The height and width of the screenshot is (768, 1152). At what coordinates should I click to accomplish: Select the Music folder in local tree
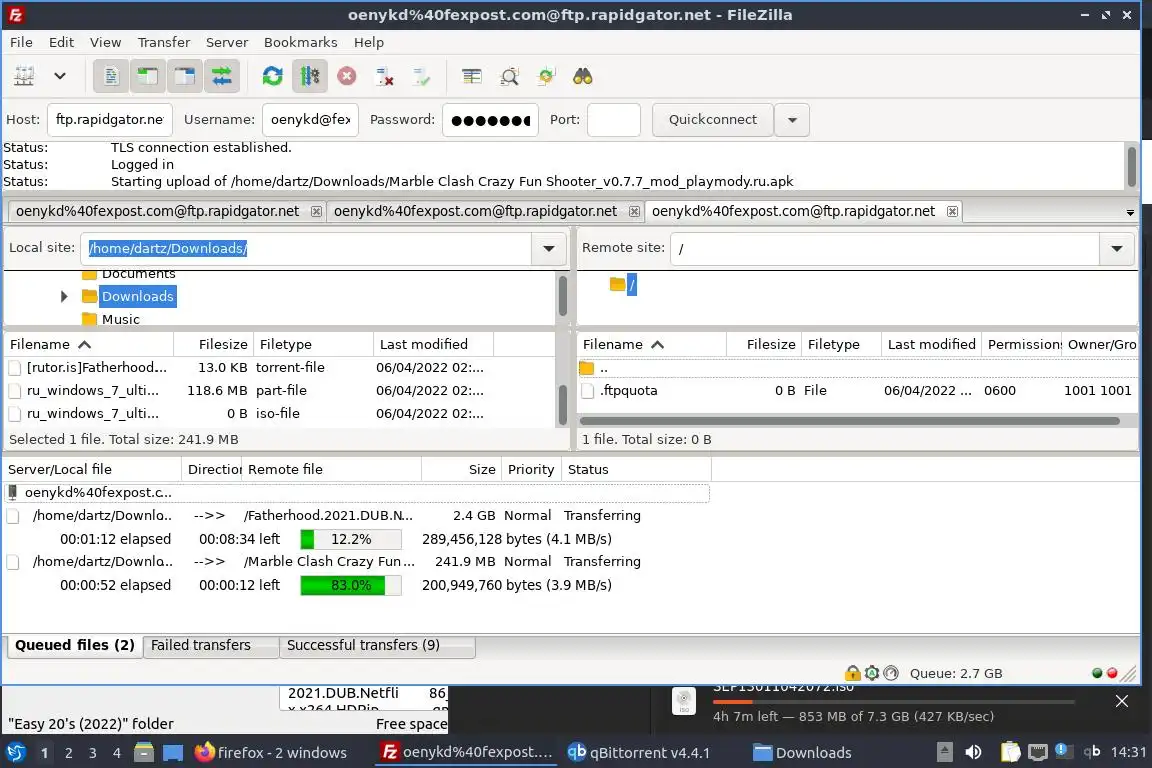pyautogui.click(x=120, y=319)
